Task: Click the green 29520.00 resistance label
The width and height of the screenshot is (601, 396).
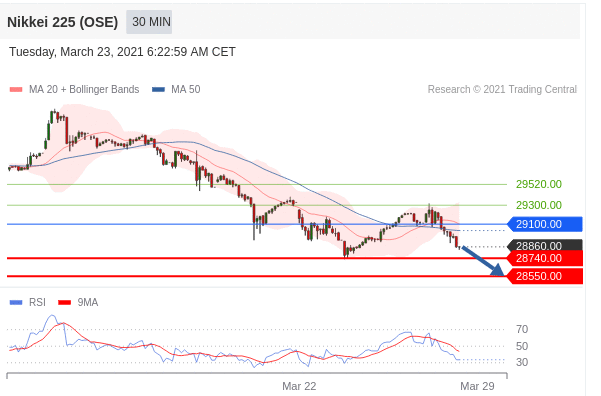Action: [x=539, y=184]
